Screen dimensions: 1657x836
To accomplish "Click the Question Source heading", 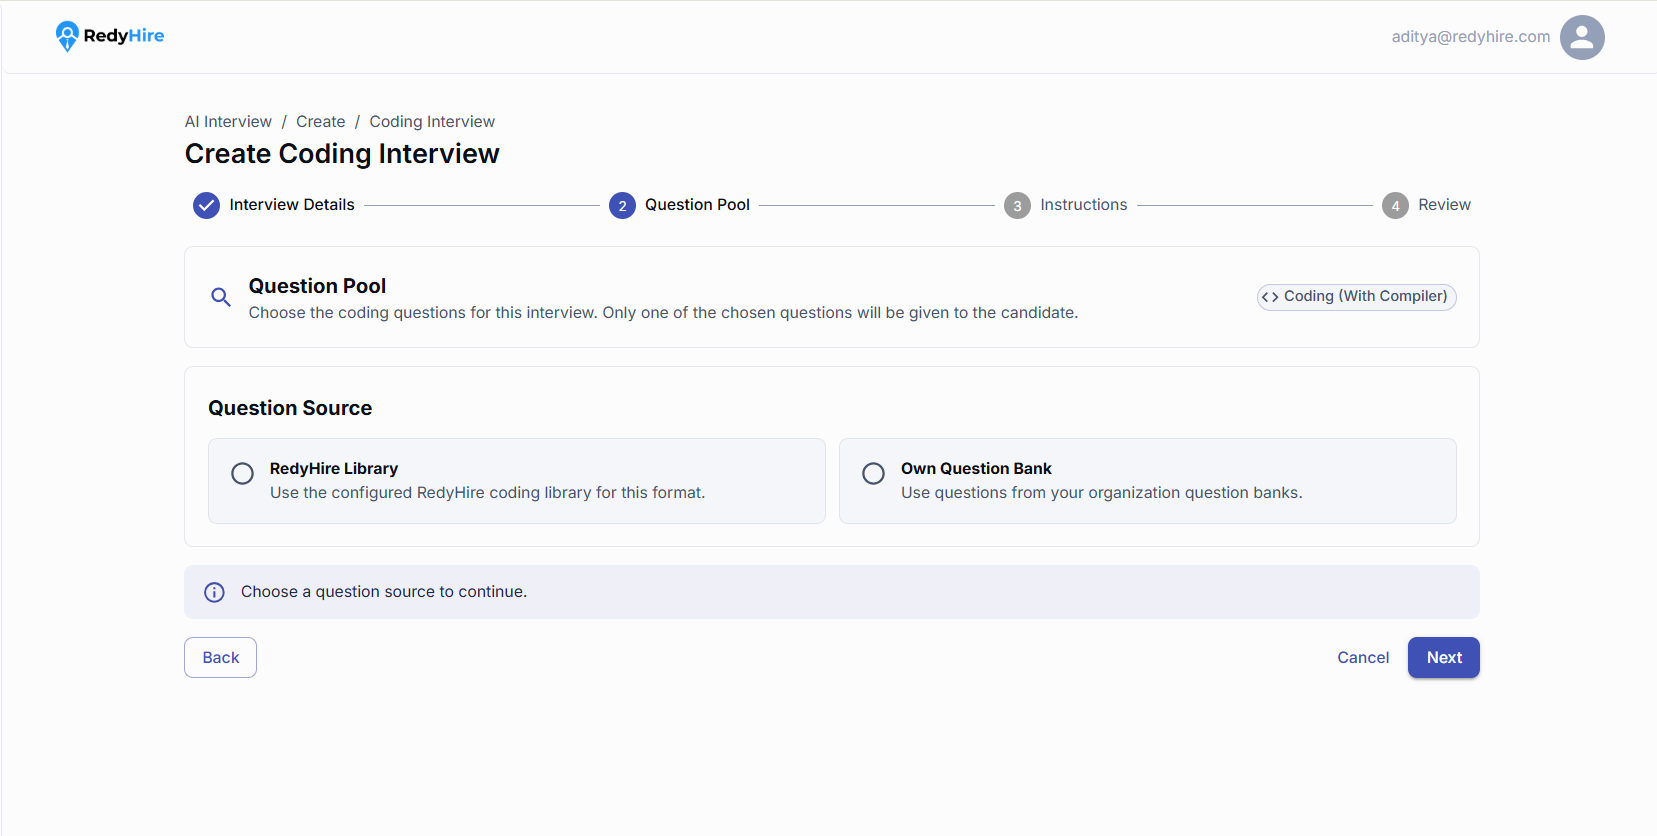I will coord(290,408).
